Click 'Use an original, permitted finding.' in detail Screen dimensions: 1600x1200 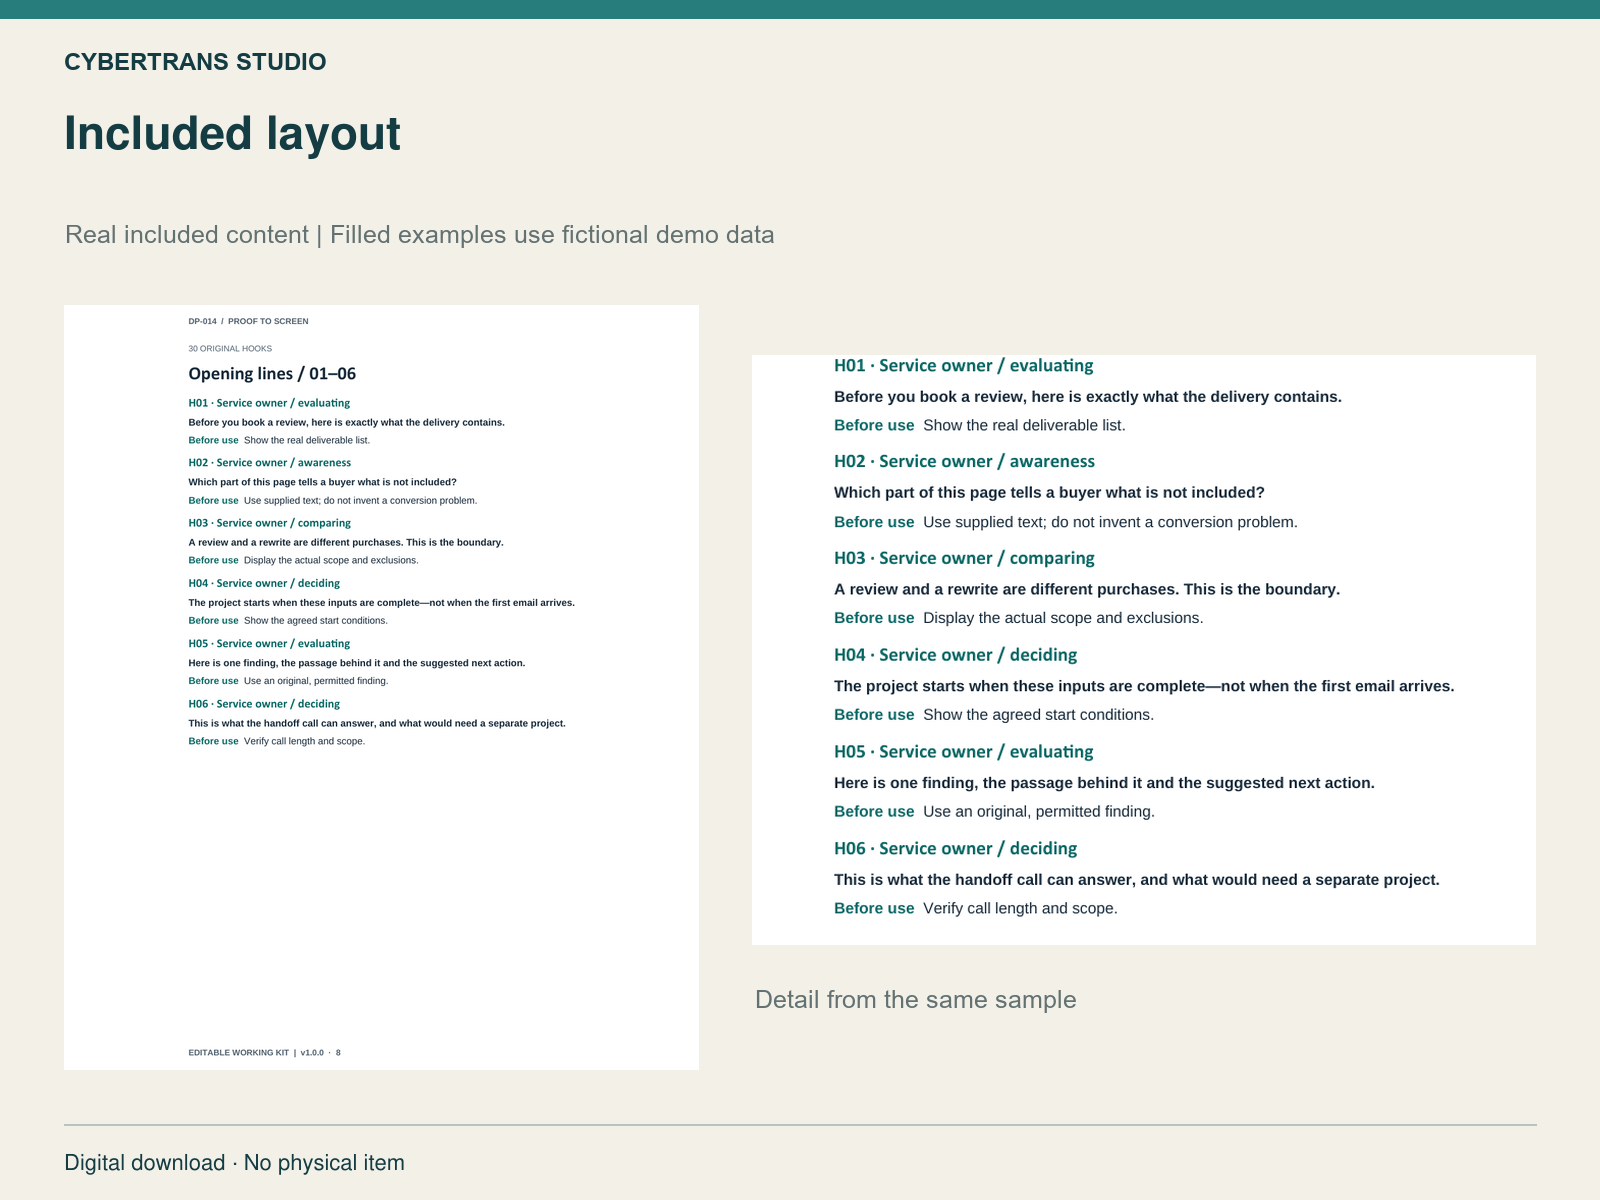1039,812
